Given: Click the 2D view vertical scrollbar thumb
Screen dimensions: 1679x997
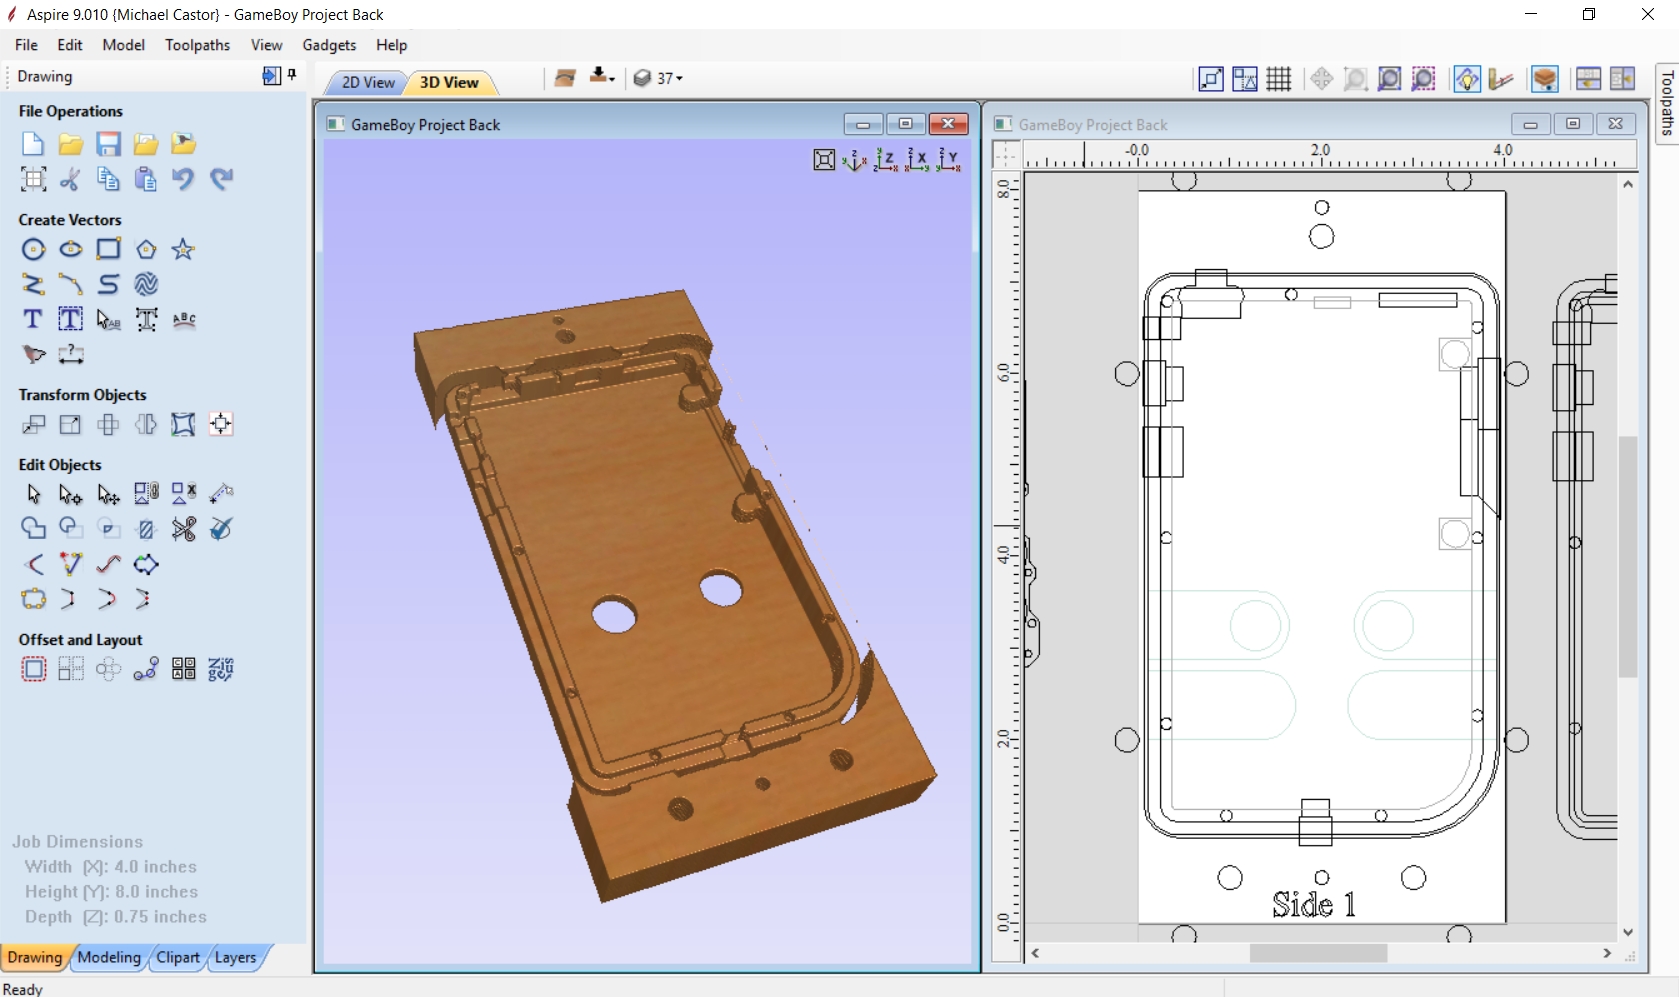Looking at the screenshot, I should tap(1628, 556).
